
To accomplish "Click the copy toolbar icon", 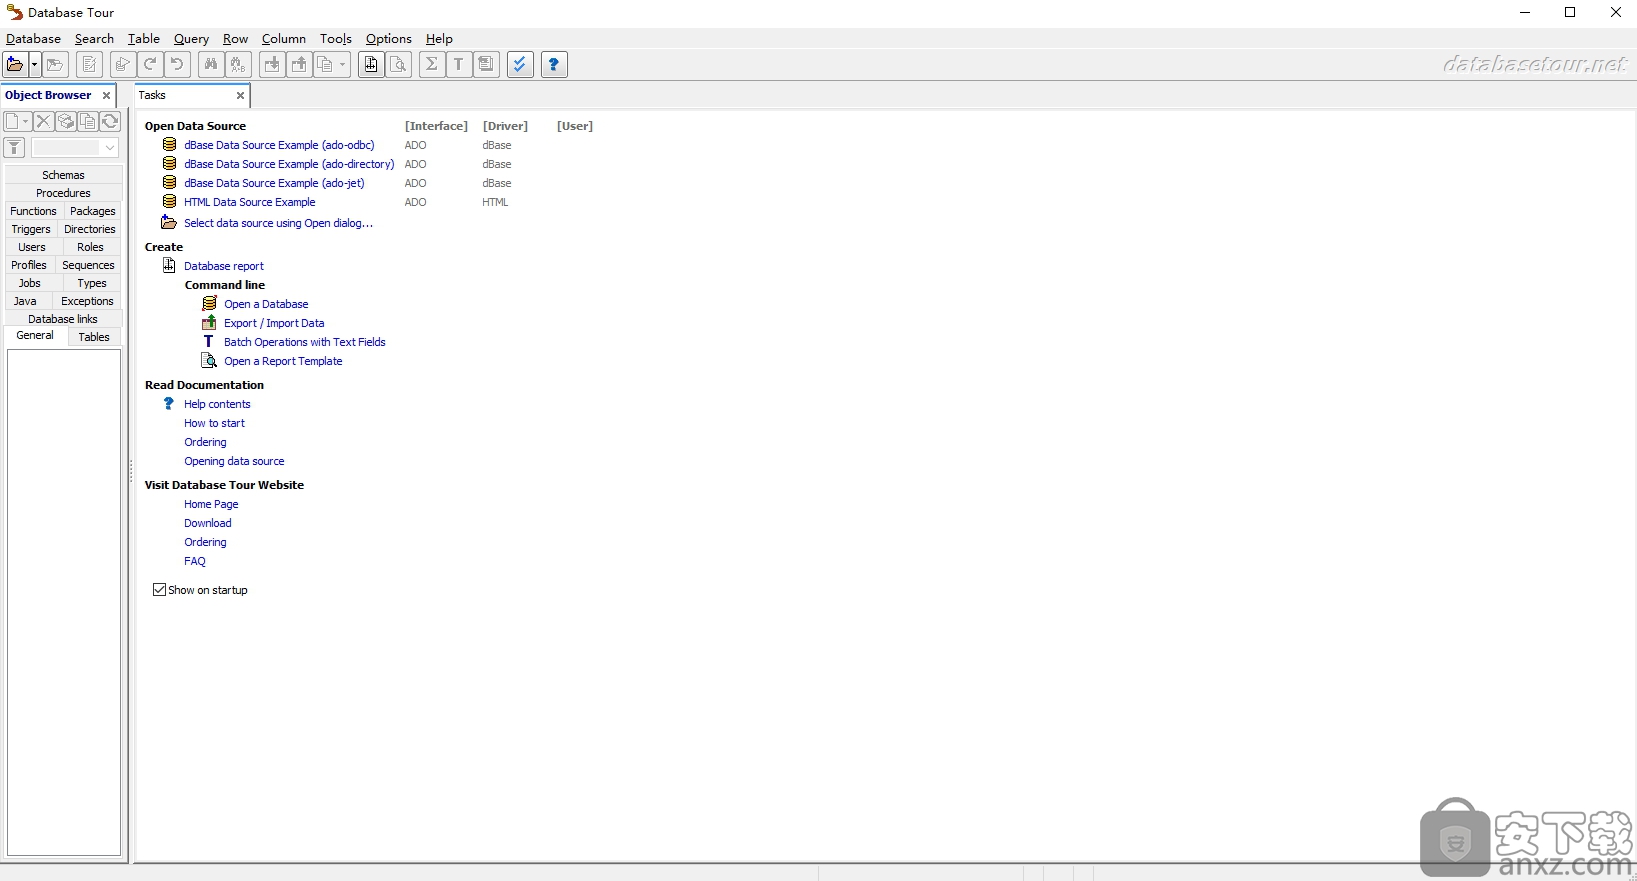I will pyautogui.click(x=325, y=65).
